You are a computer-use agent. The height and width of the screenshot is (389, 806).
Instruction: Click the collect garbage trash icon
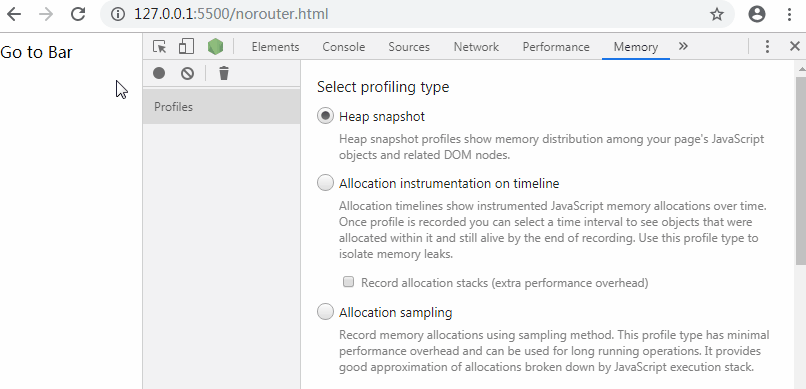[x=224, y=73]
